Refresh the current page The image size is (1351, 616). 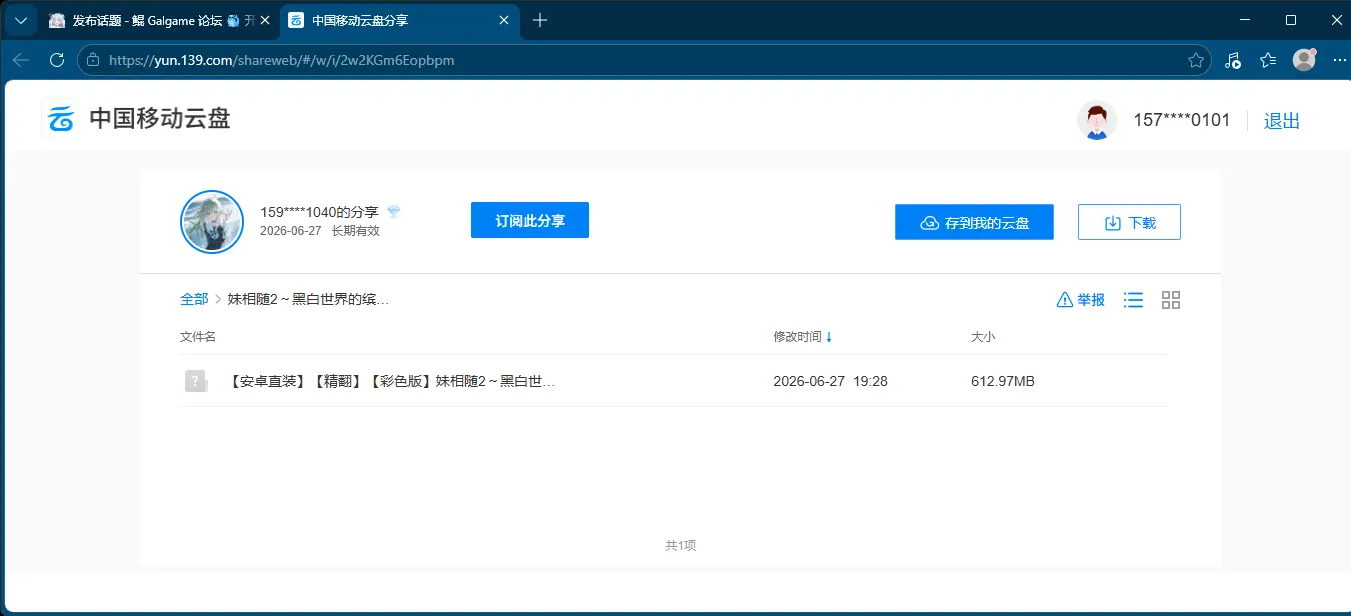coord(57,60)
